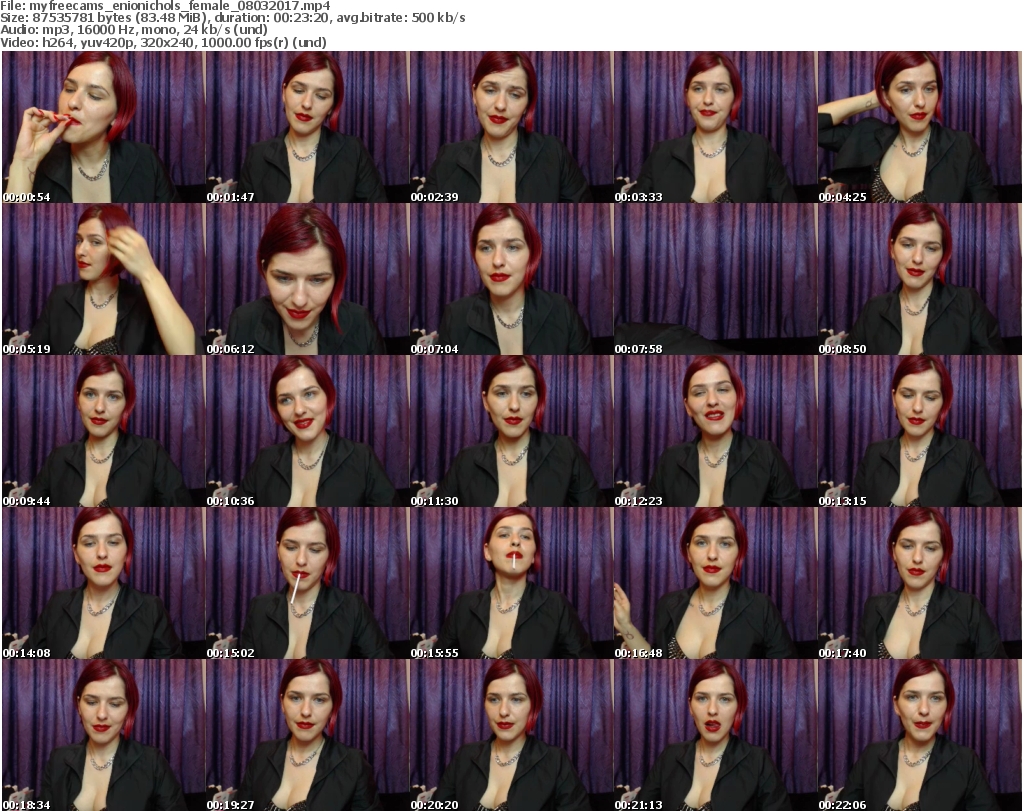Select the thumbnail stamped 00:03:33
Viewport: 1024px width, 811px height.
click(715, 127)
